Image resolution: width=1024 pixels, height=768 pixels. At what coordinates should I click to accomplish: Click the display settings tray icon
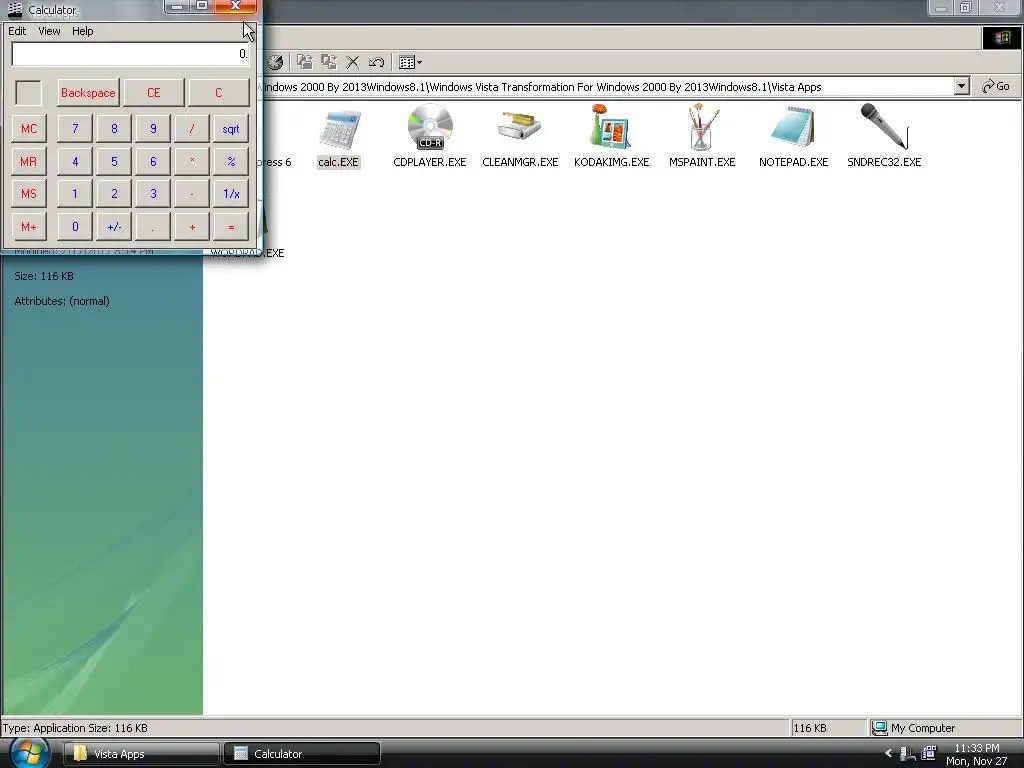click(929, 754)
